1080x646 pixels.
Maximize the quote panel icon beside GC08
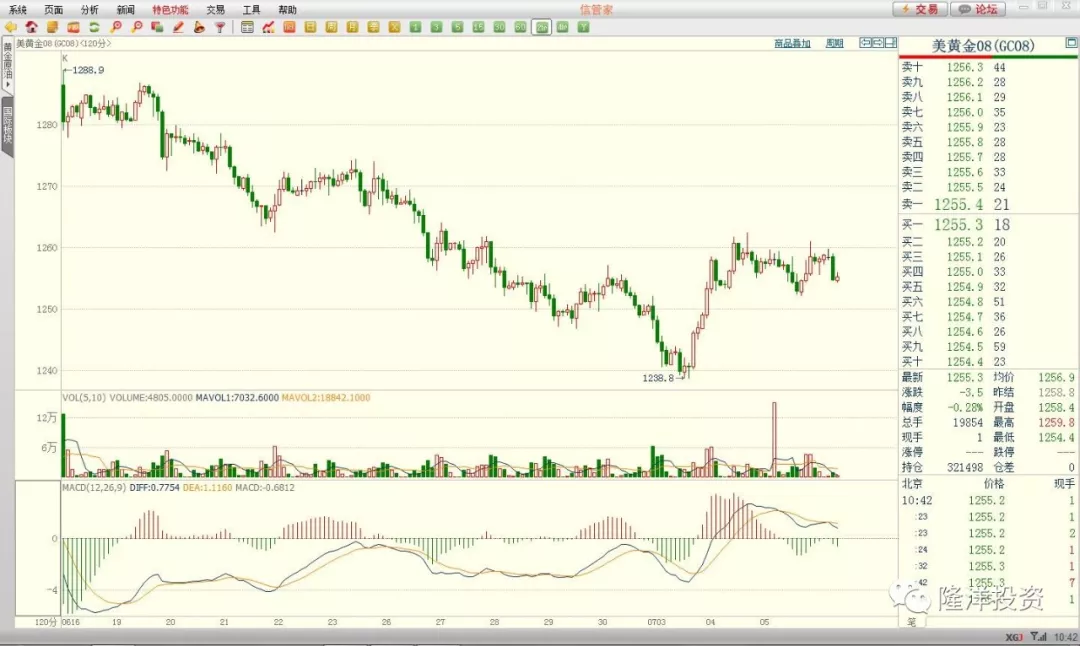(x=1071, y=43)
